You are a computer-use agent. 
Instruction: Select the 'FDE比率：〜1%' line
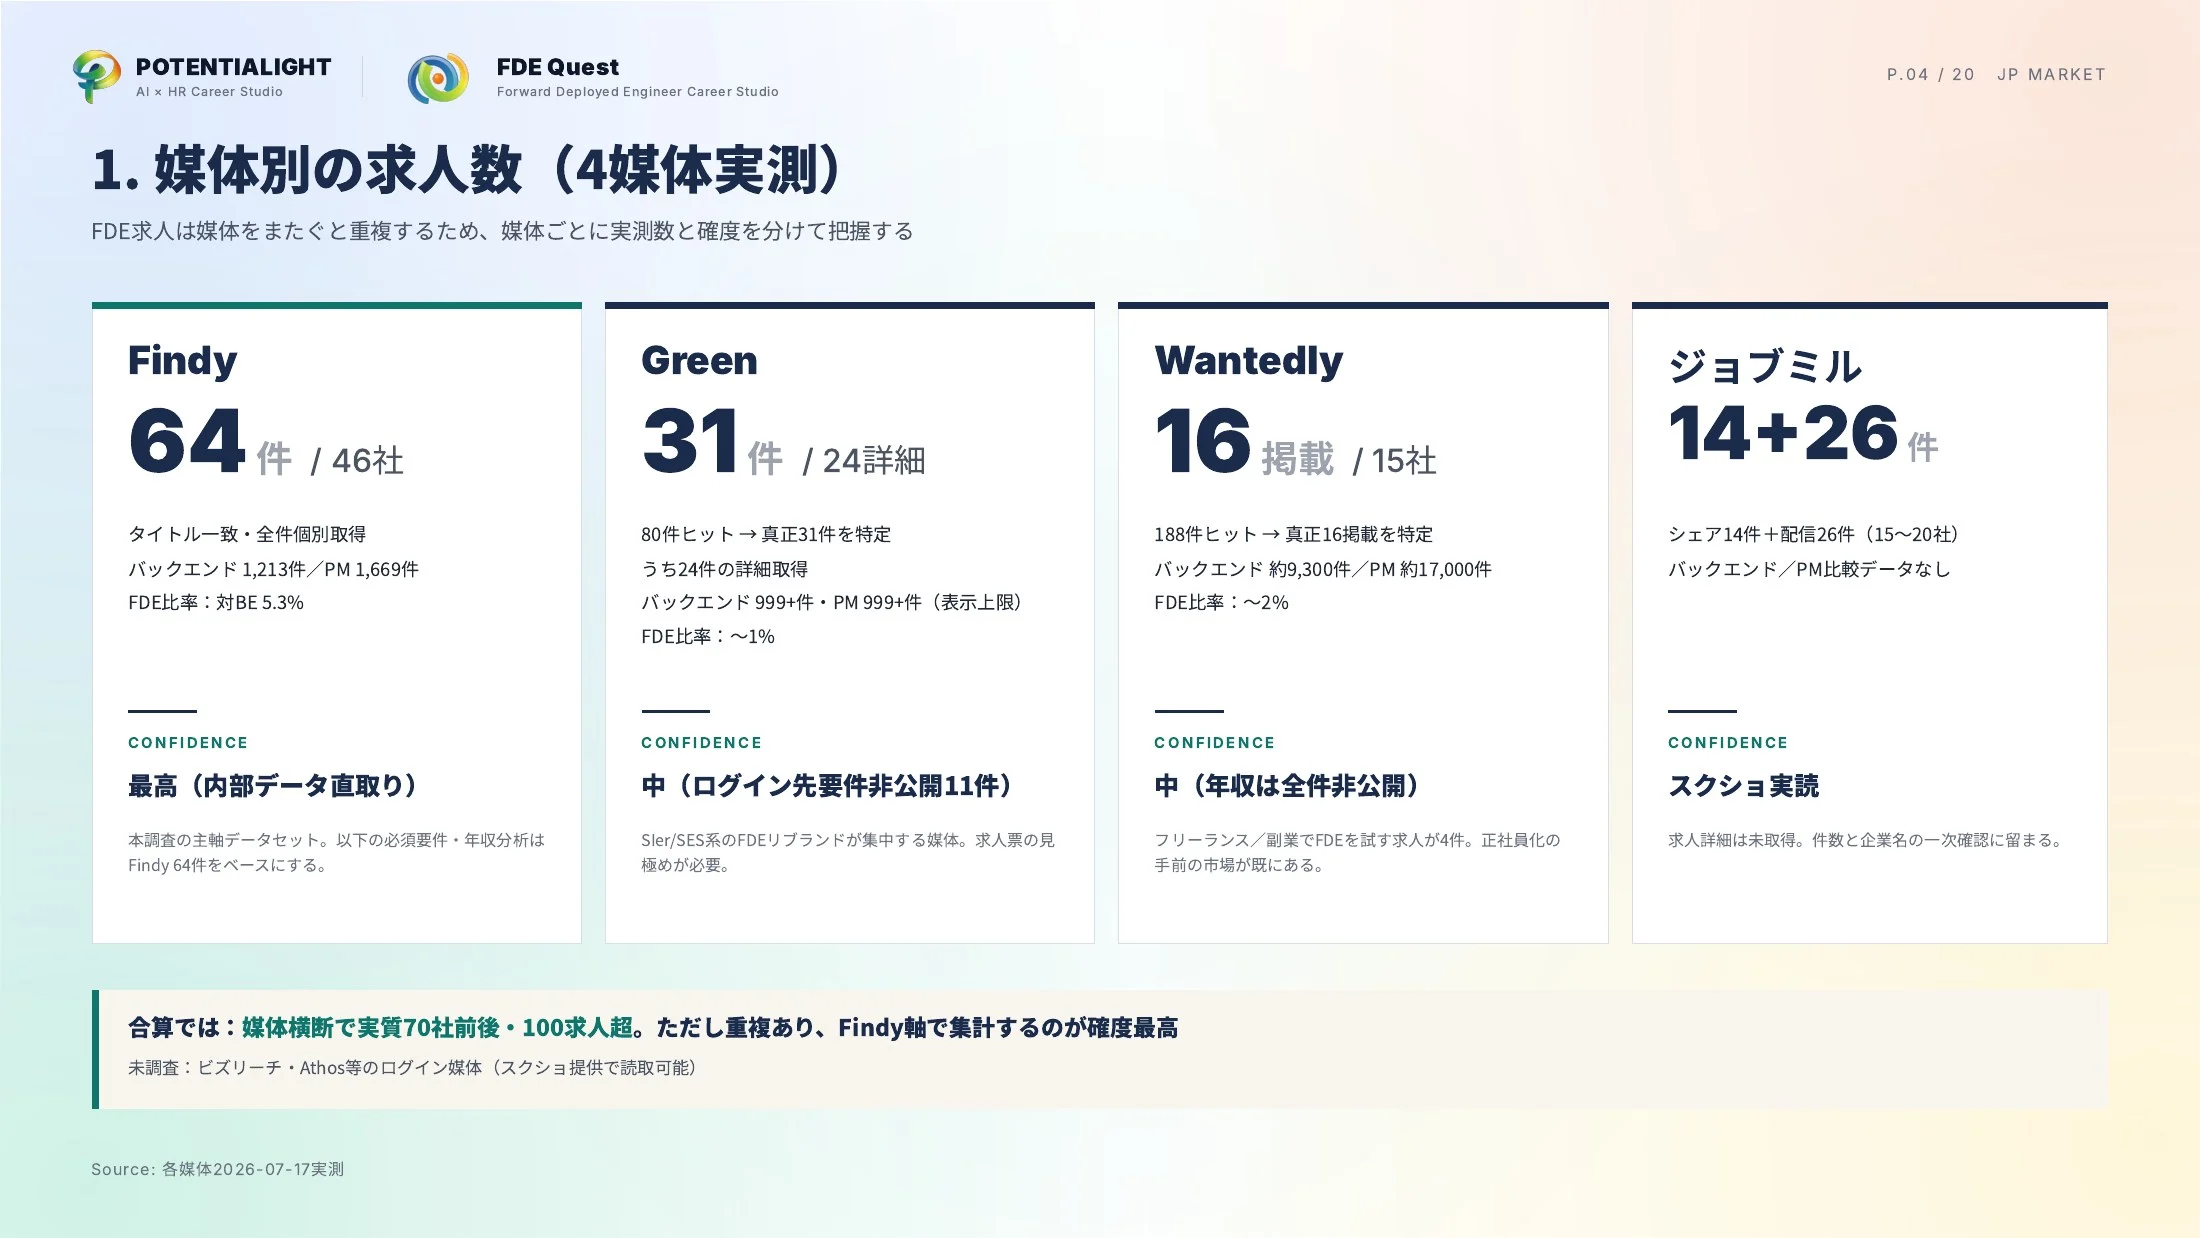click(x=708, y=636)
